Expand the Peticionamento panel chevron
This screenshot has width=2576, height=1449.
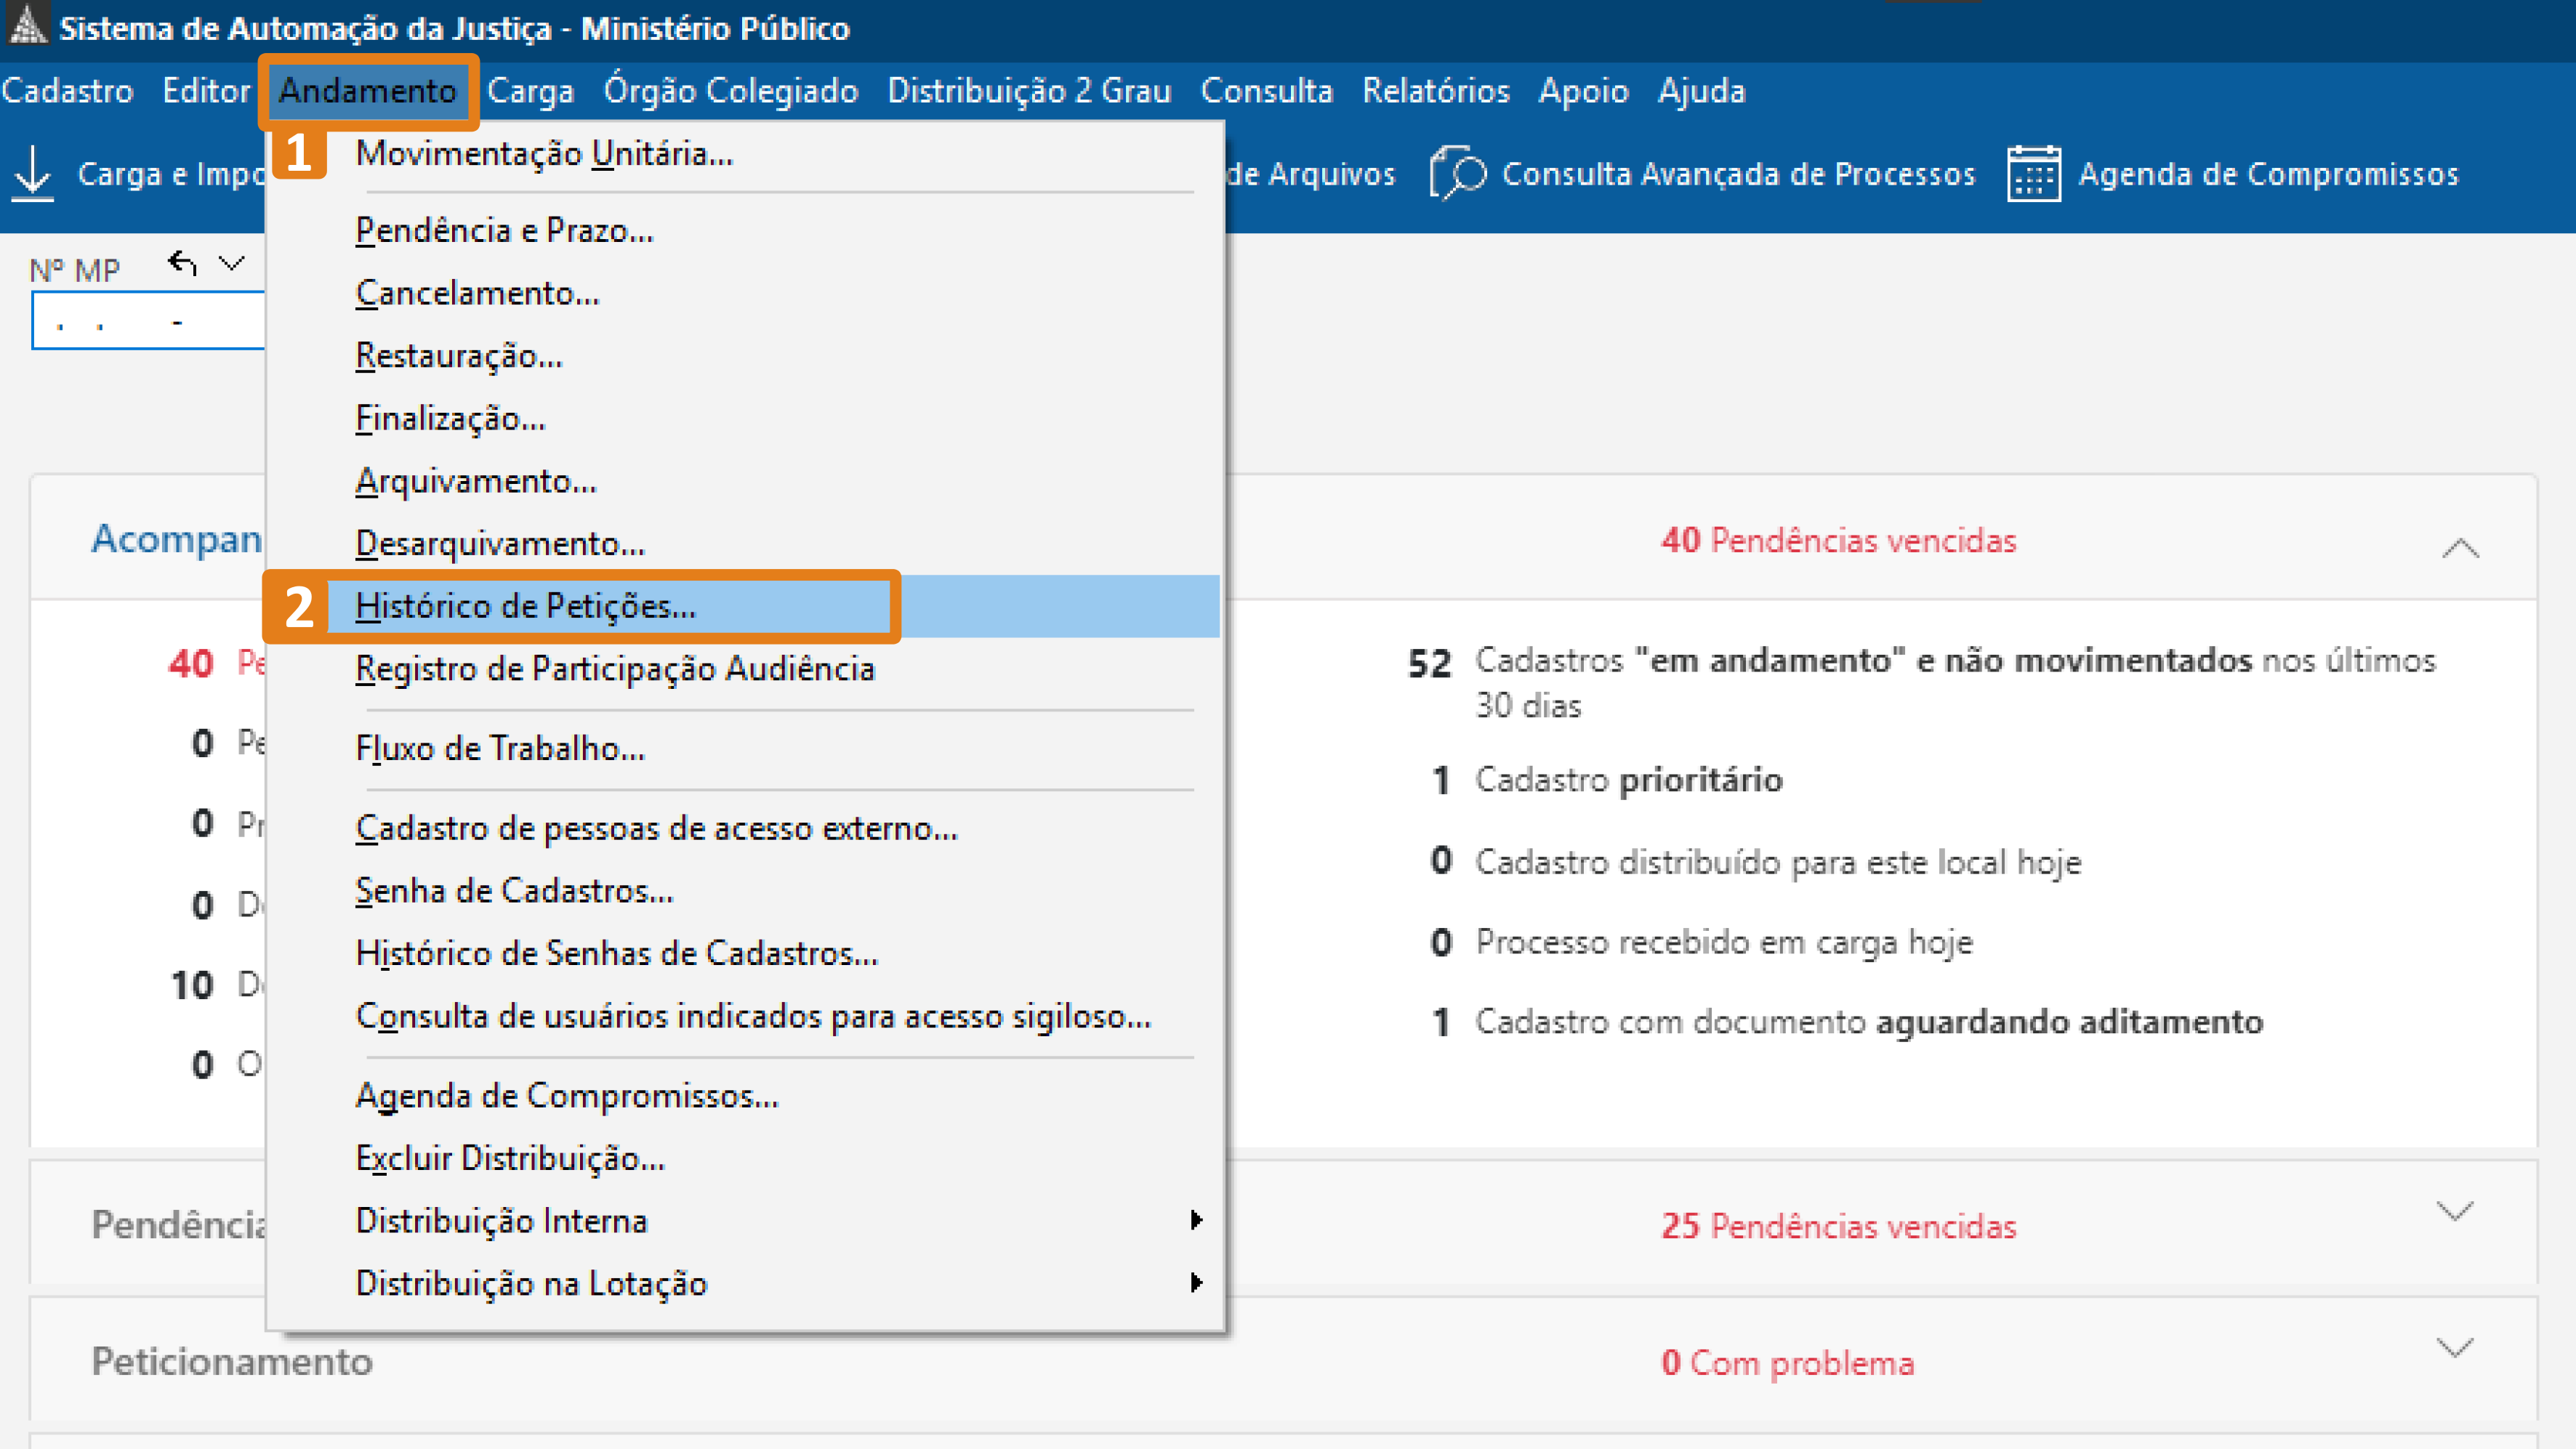2455,1345
